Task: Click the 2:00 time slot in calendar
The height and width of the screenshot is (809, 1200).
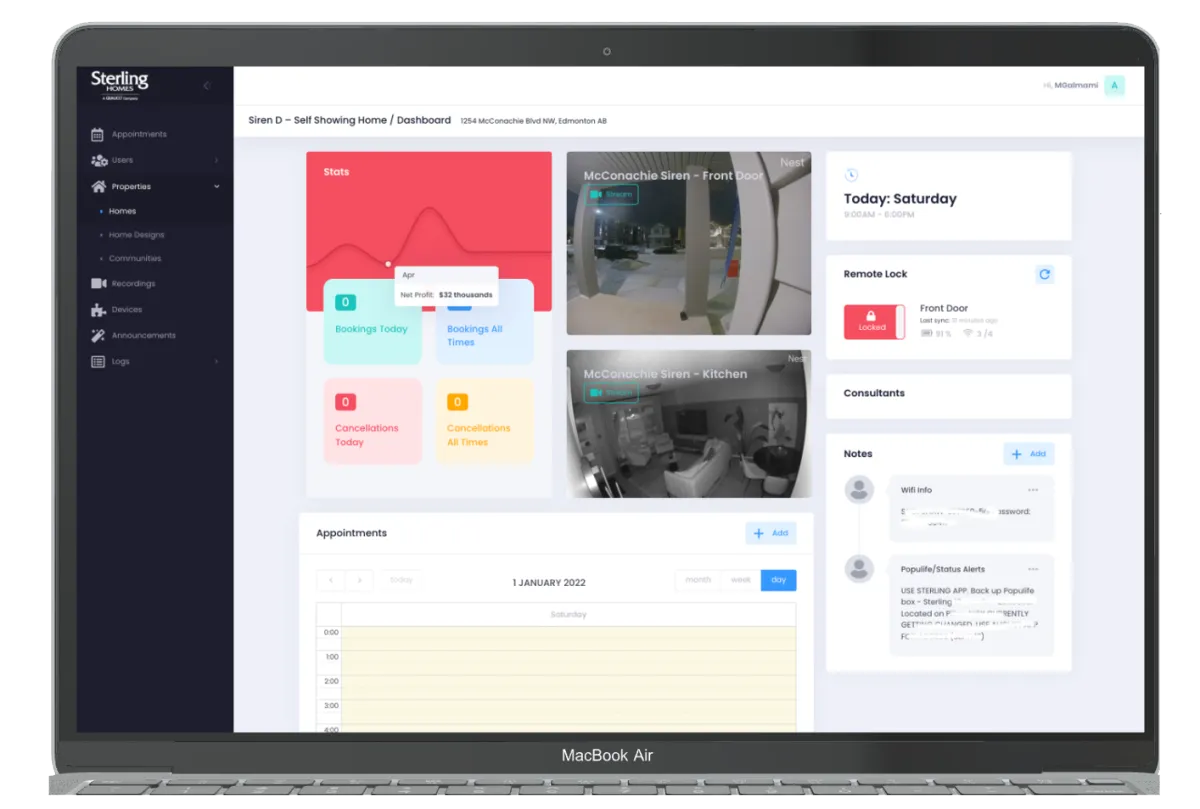Action: click(569, 688)
